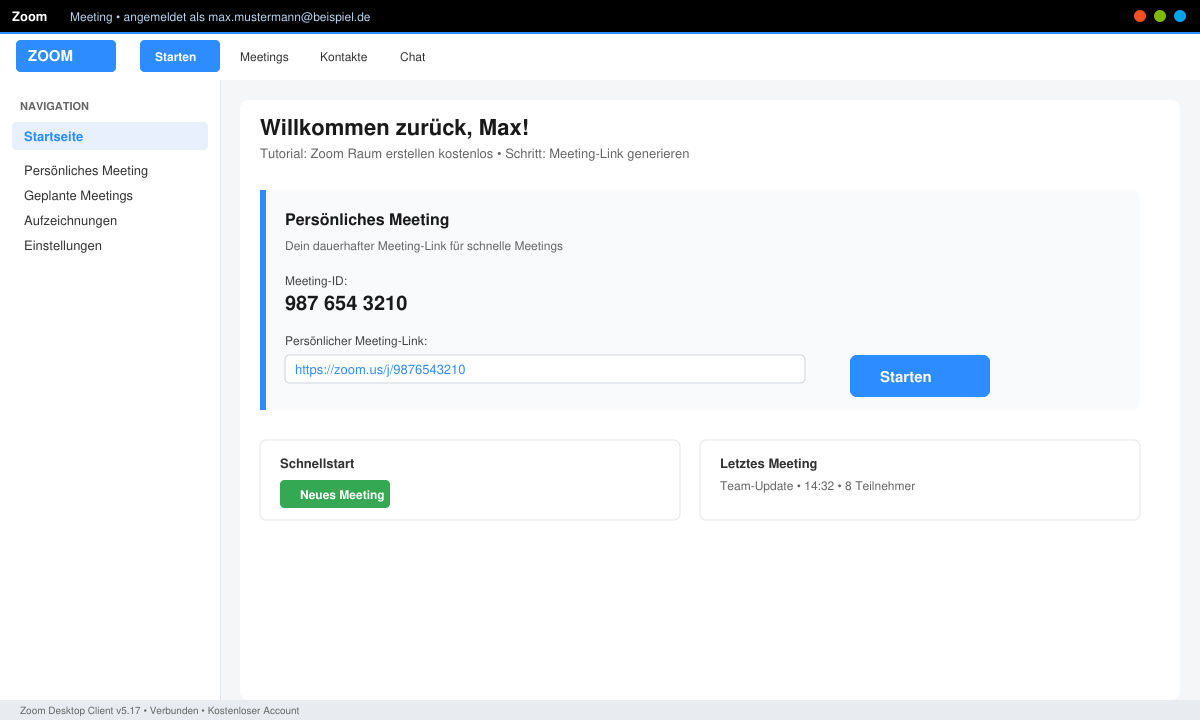Image resolution: width=1200 pixels, height=720 pixels.
Task: Click the NAVIGATION sidebar heading
Action: (x=54, y=106)
